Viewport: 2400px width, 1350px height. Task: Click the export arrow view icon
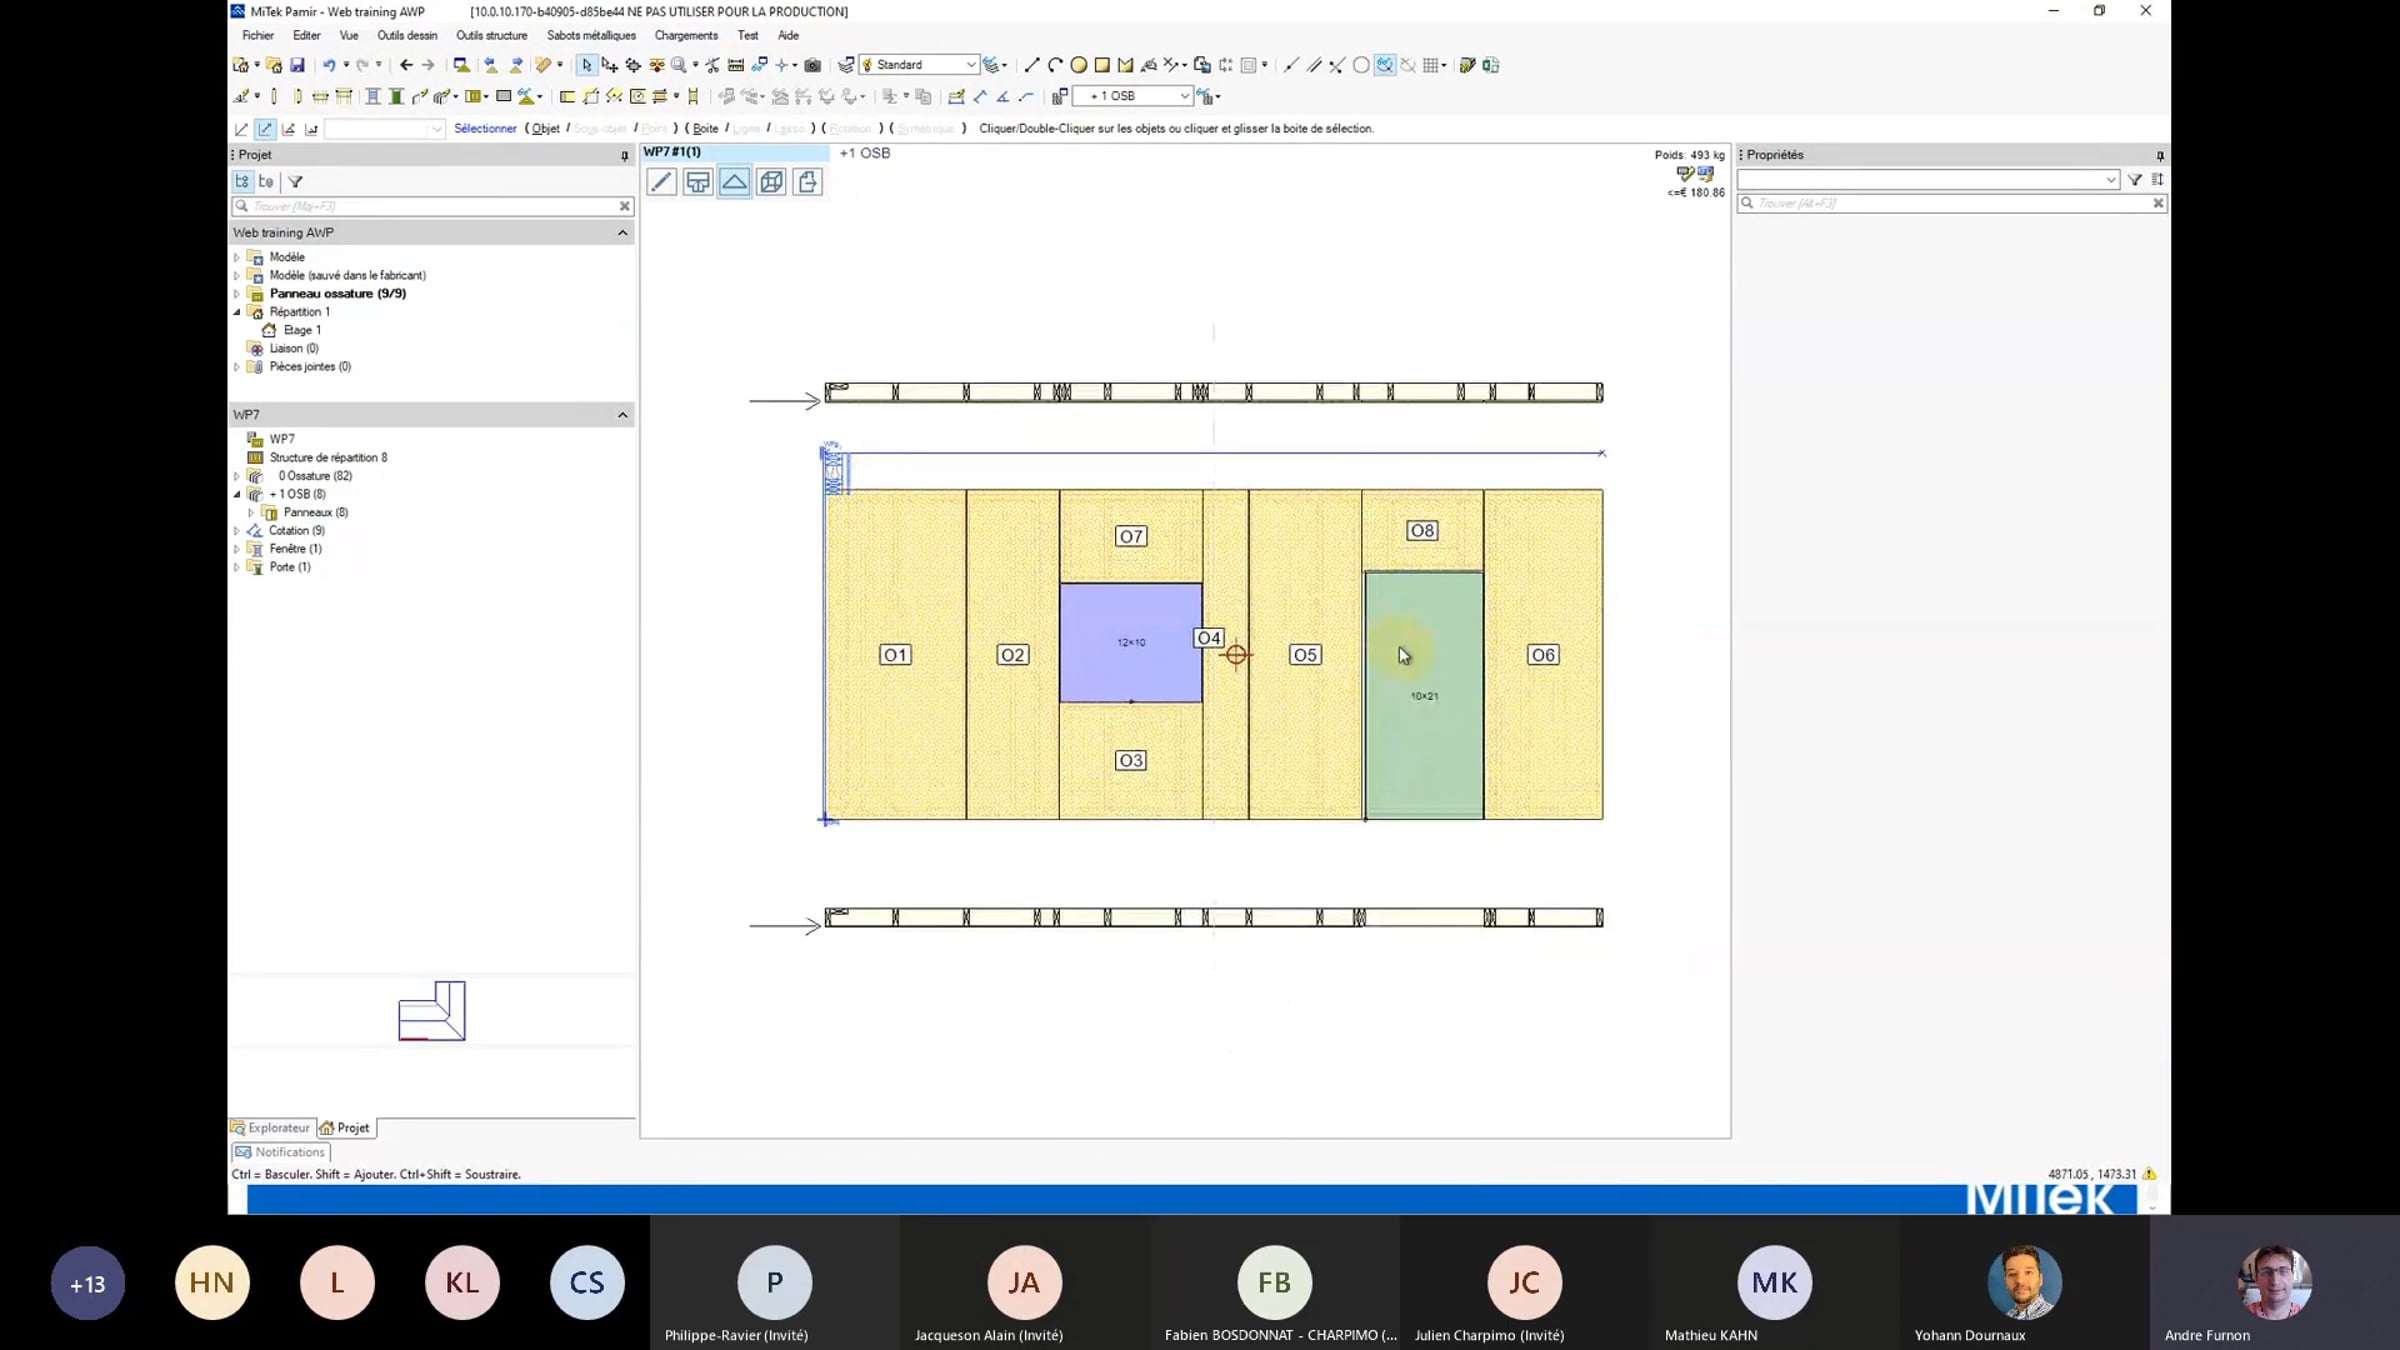click(808, 182)
